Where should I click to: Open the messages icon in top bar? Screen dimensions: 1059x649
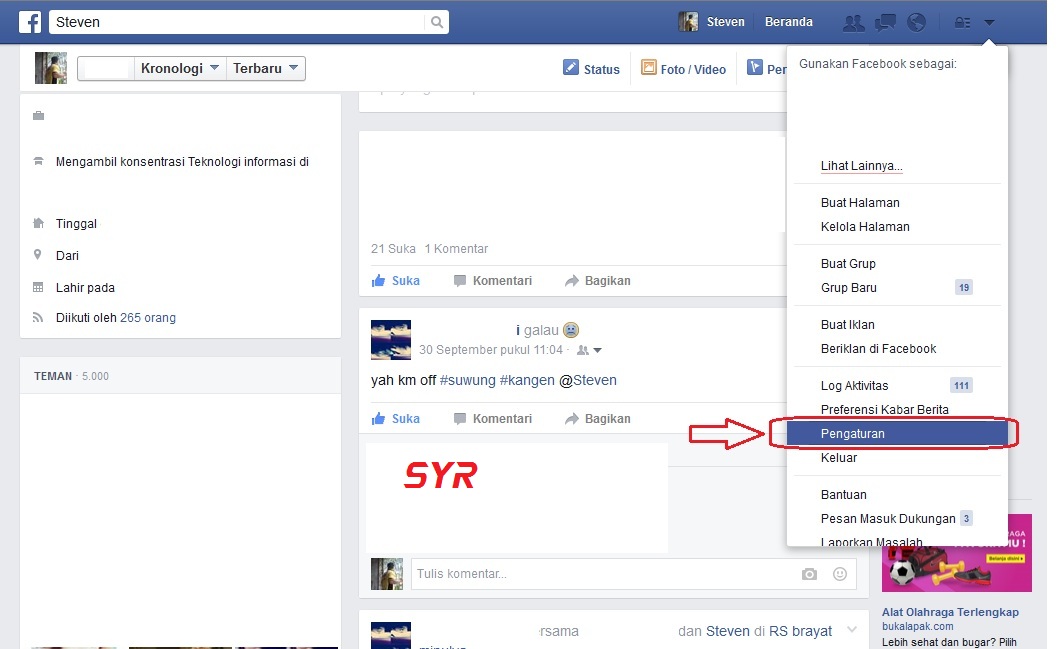(x=885, y=22)
